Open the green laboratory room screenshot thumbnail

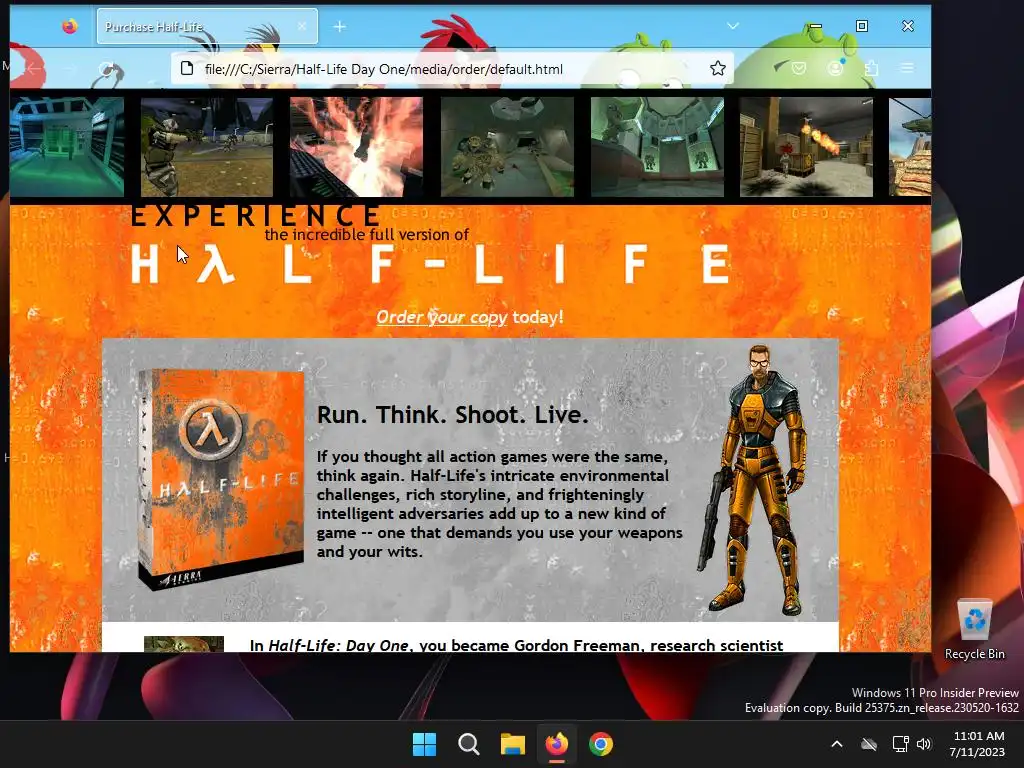[67, 146]
